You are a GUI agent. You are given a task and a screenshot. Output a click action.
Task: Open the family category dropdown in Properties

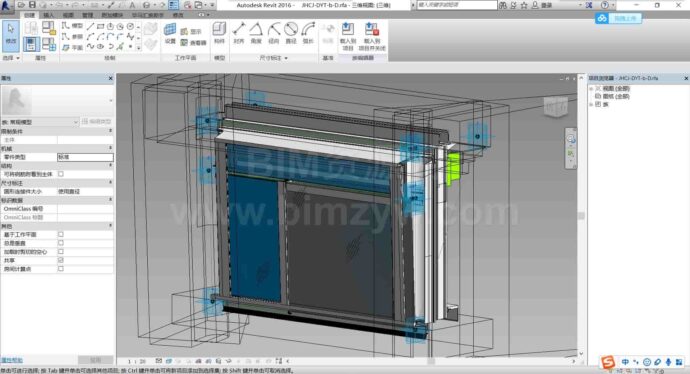(x=40, y=122)
